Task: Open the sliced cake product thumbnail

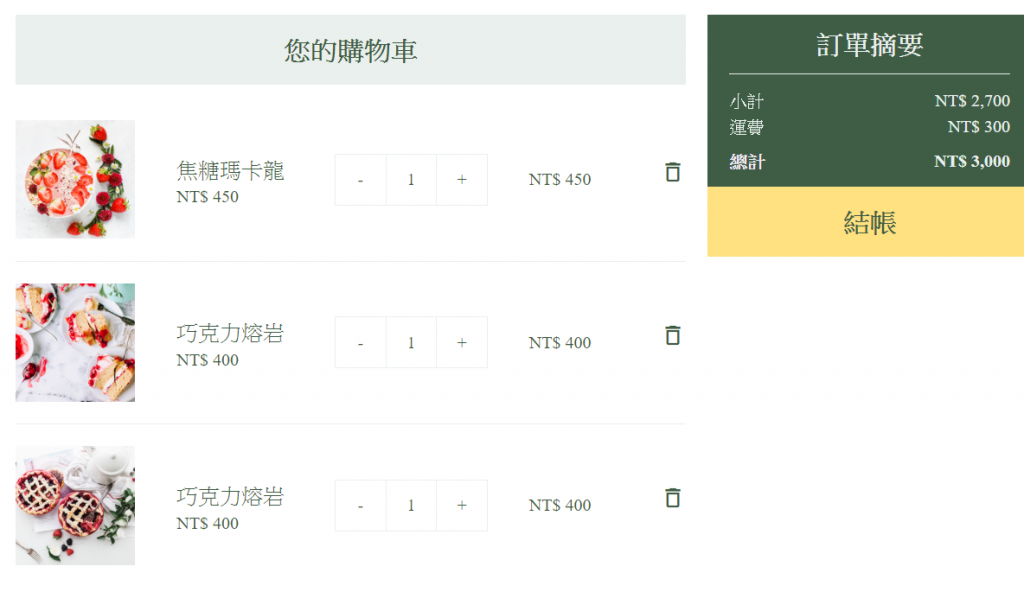Action: tap(75, 342)
